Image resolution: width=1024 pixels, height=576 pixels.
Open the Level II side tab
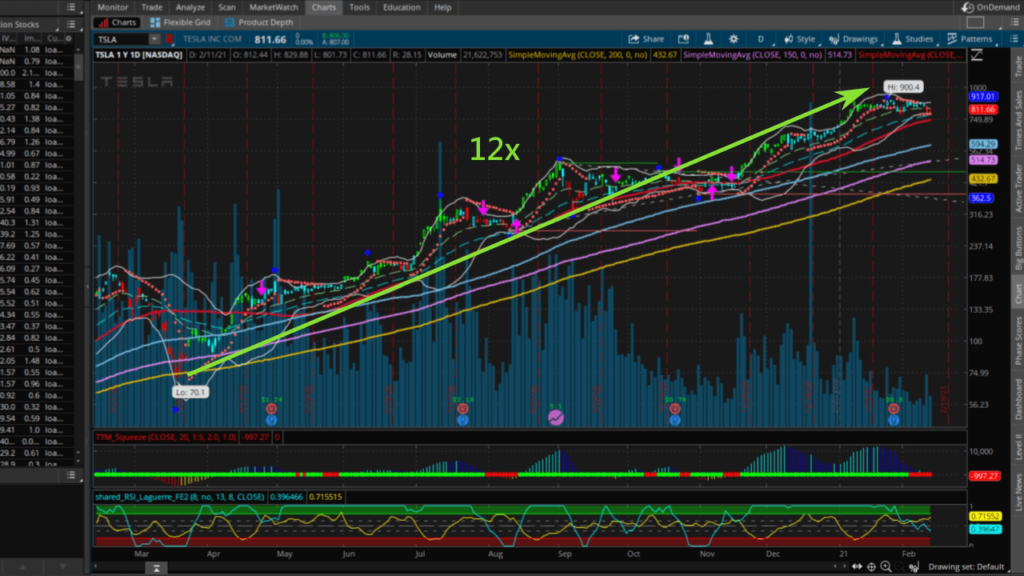pyautogui.click(x=1017, y=447)
